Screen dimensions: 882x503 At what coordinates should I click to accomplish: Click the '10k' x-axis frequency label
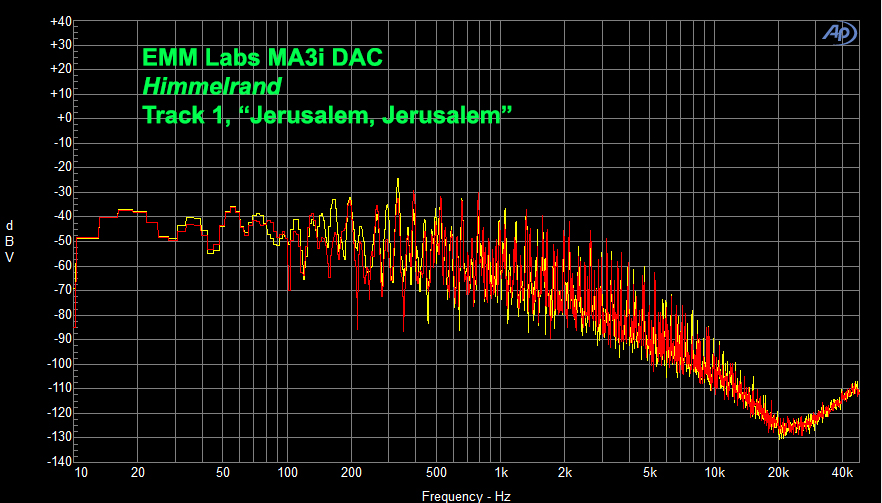pyautogui.click(x=714, y=473)
